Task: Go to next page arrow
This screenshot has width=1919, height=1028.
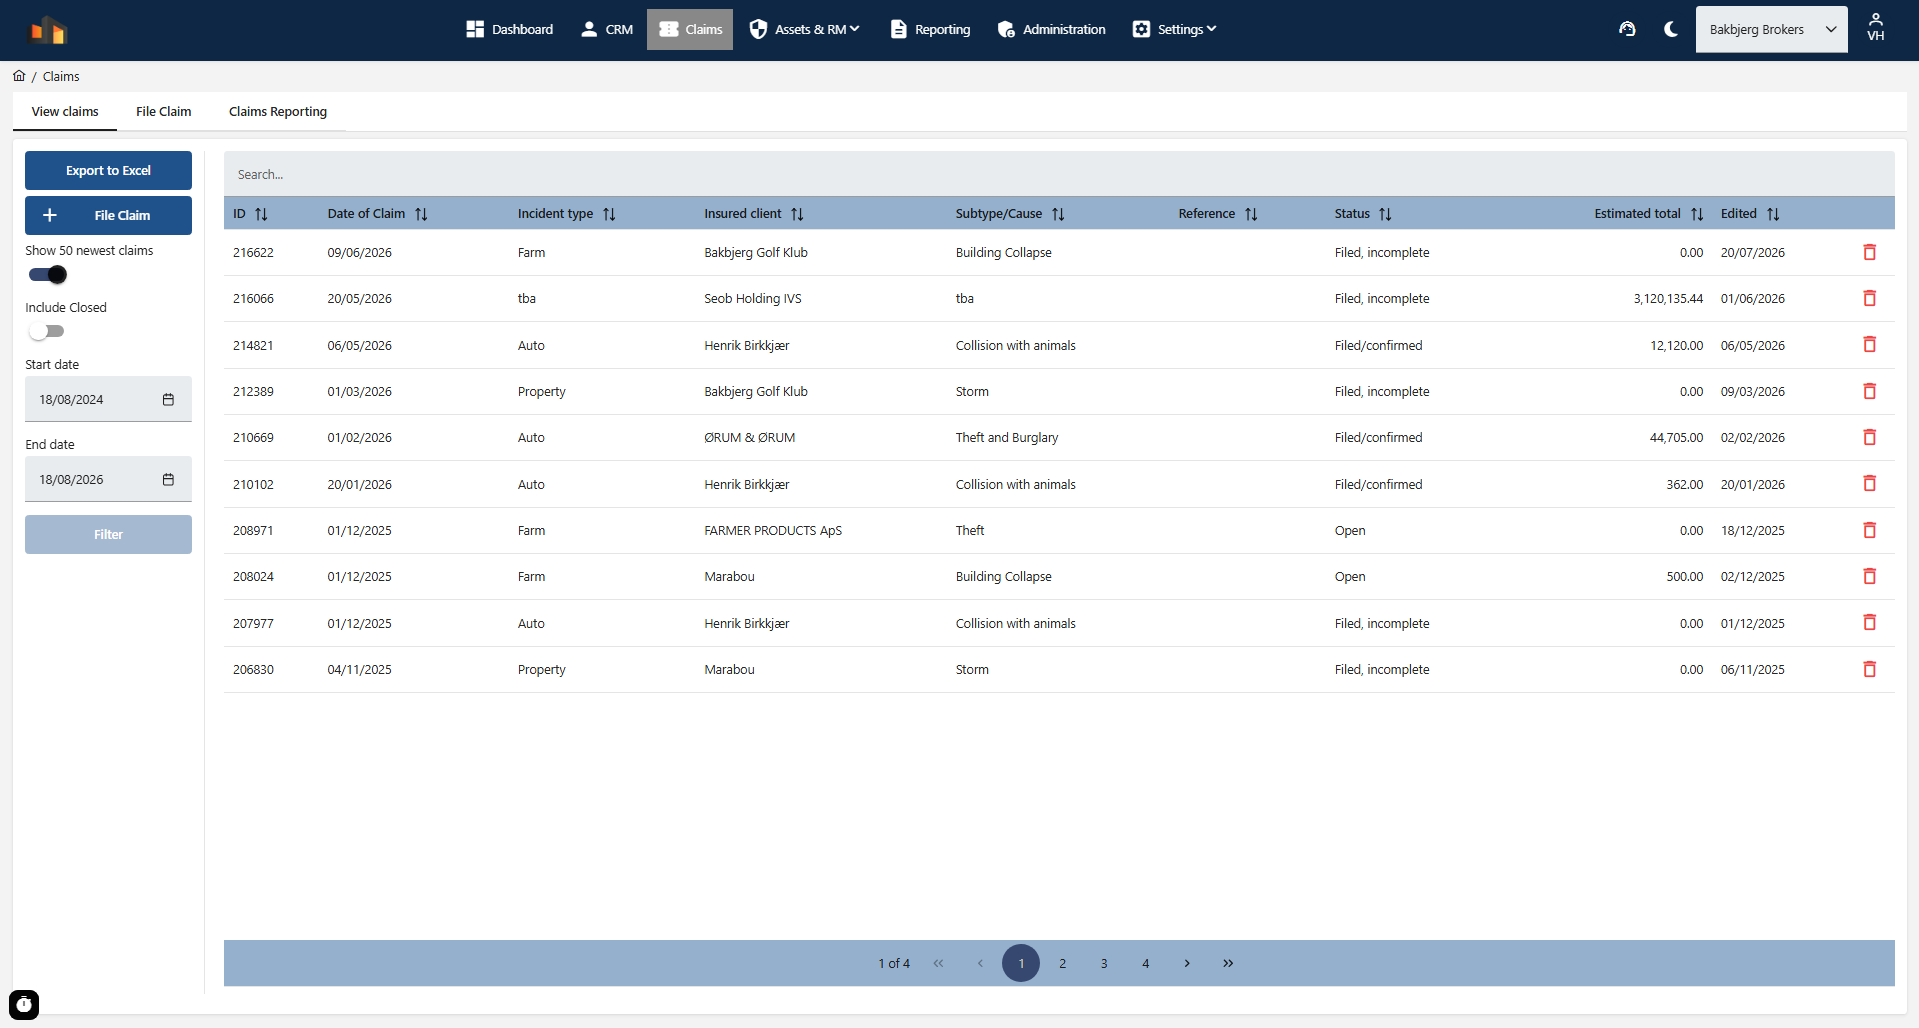Action: 1187,963
